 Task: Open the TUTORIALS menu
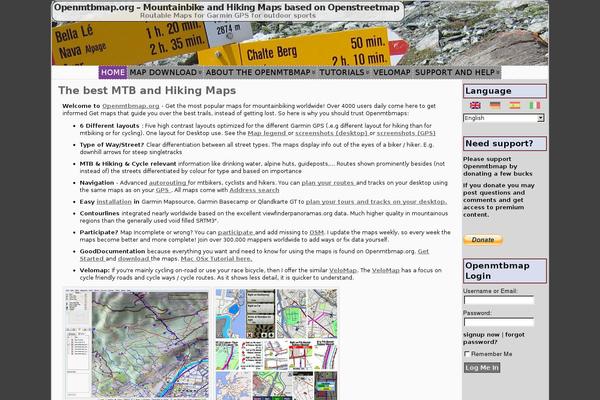click(x=344, y=72)
